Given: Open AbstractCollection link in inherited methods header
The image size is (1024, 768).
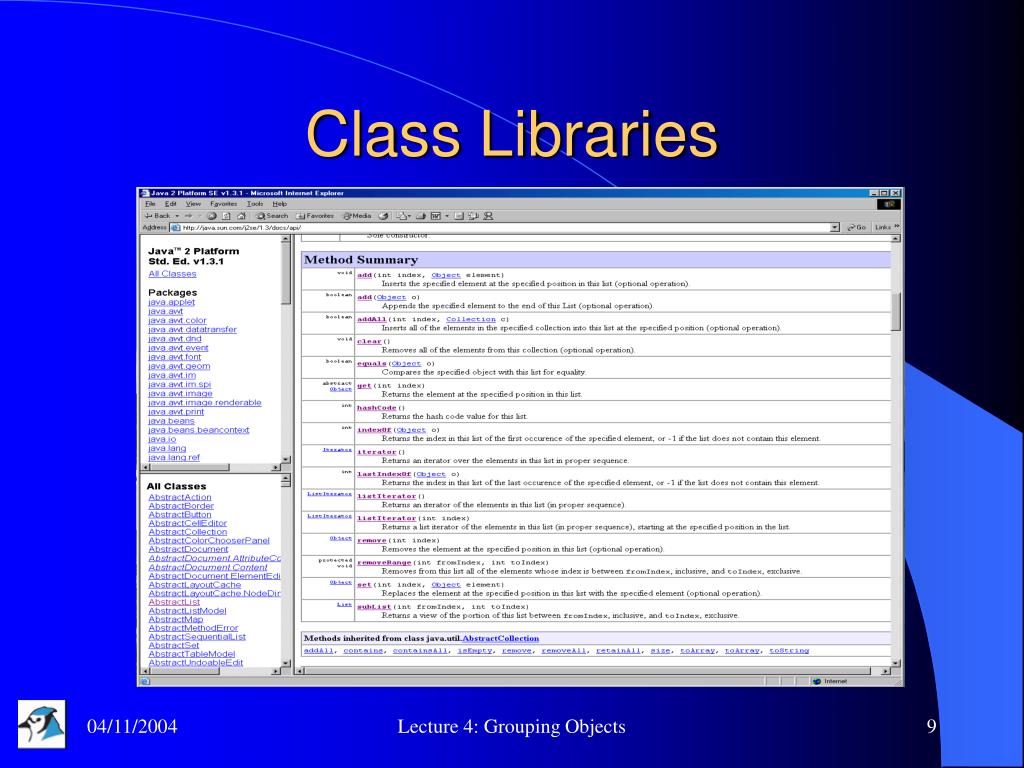Looking at the screenshot, I should click(x=501, y=639).
